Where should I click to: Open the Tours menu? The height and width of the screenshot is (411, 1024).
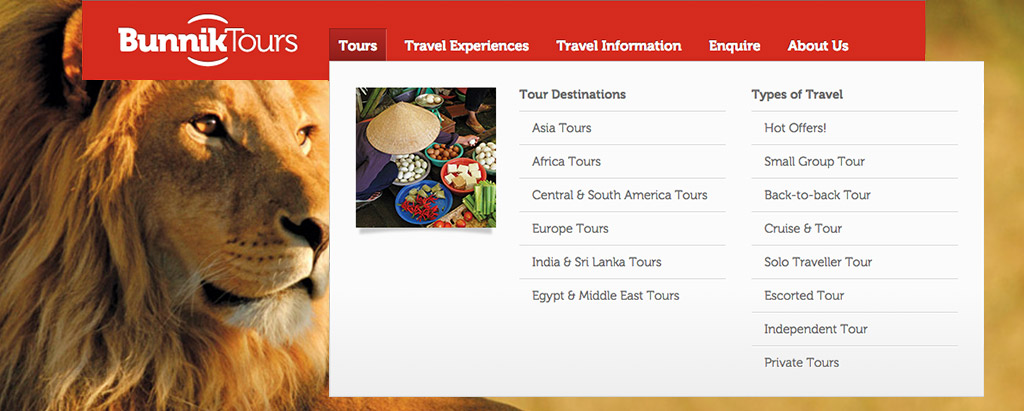click(x=357, y=46)
